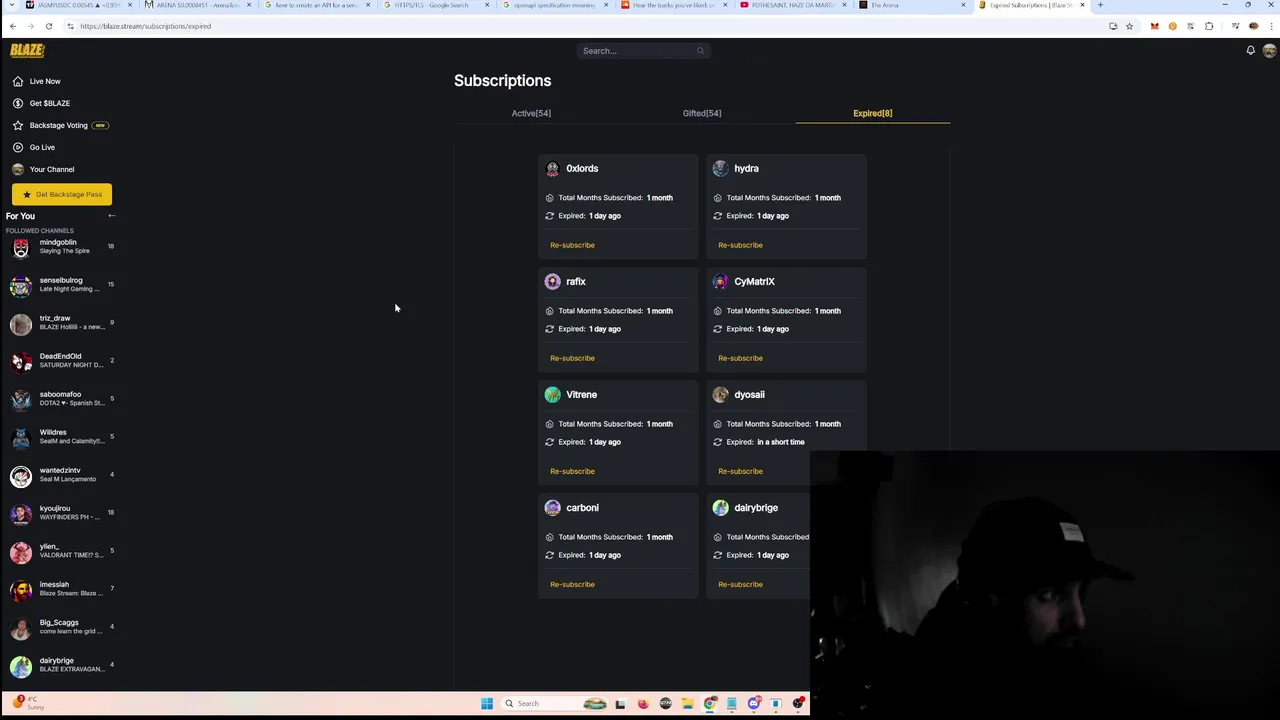Image resolution: width=1280 pixels, height=720 pixels.
Task: Re-subscribe to CyMatriX
Action: pyautogui.click(x=740, y=358)
